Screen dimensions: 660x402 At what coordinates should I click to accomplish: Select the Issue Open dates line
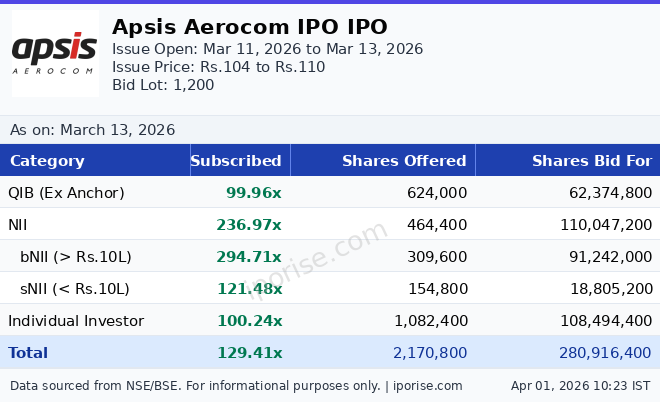267,49
